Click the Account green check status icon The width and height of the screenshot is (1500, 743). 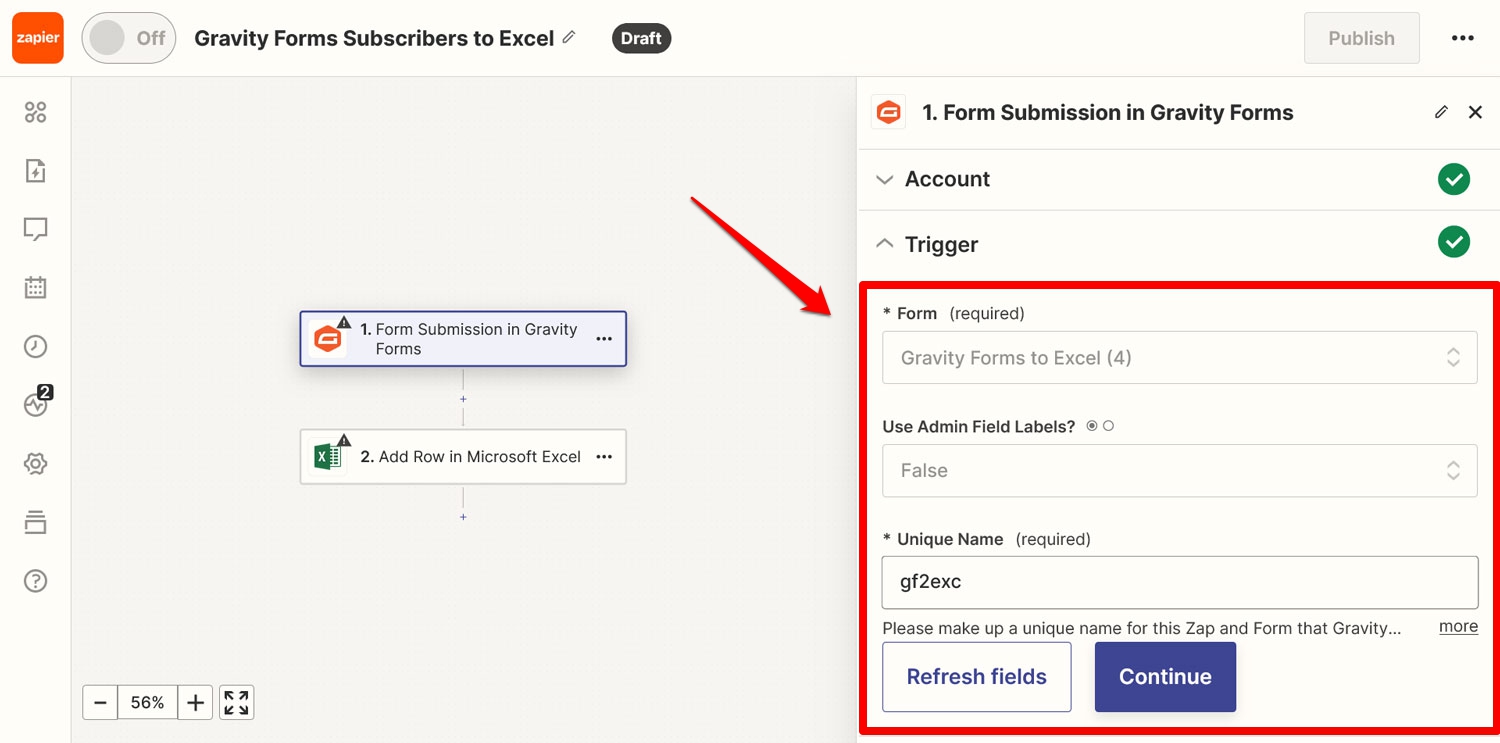pos(1454,180)
